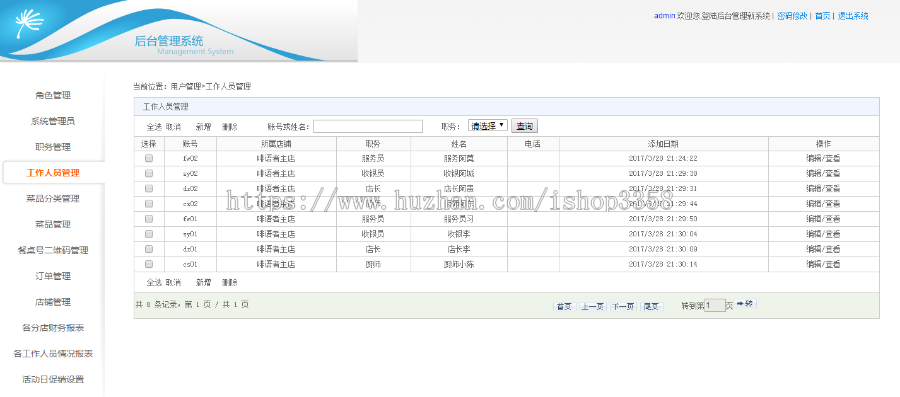900x397 pixels.
Task: Check the box for account cs01
Action: 149,264
